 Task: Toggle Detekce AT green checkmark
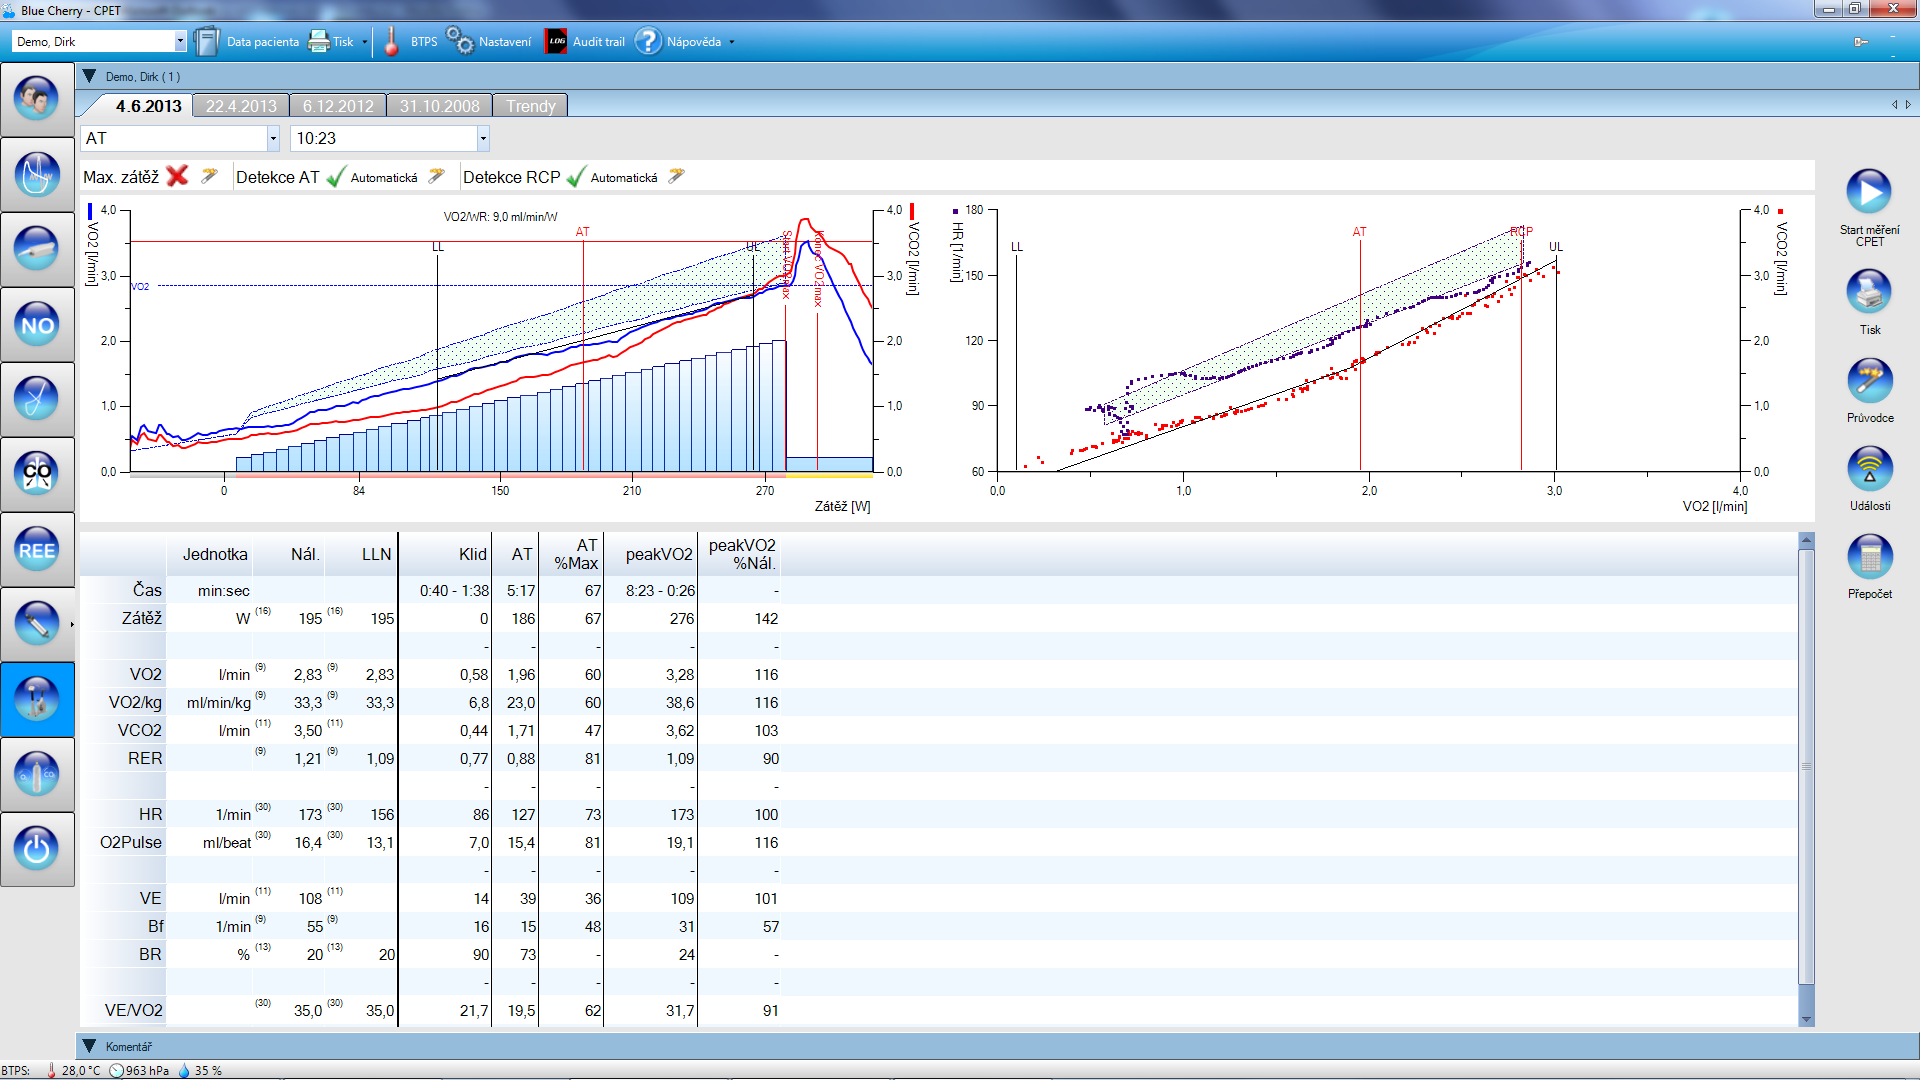(x=336, y=177)
